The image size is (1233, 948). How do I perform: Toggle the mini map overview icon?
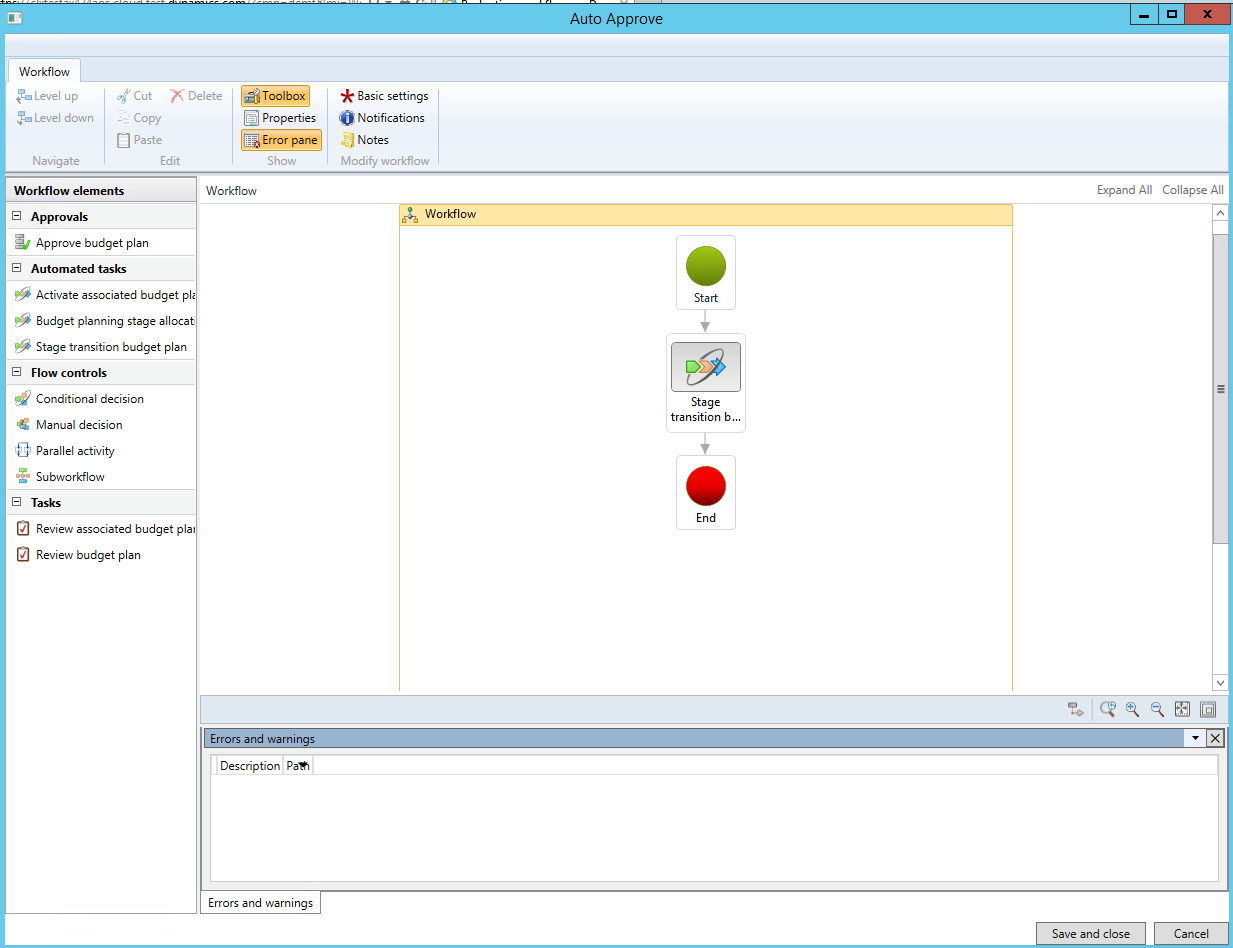click(x=1208, y=709)
